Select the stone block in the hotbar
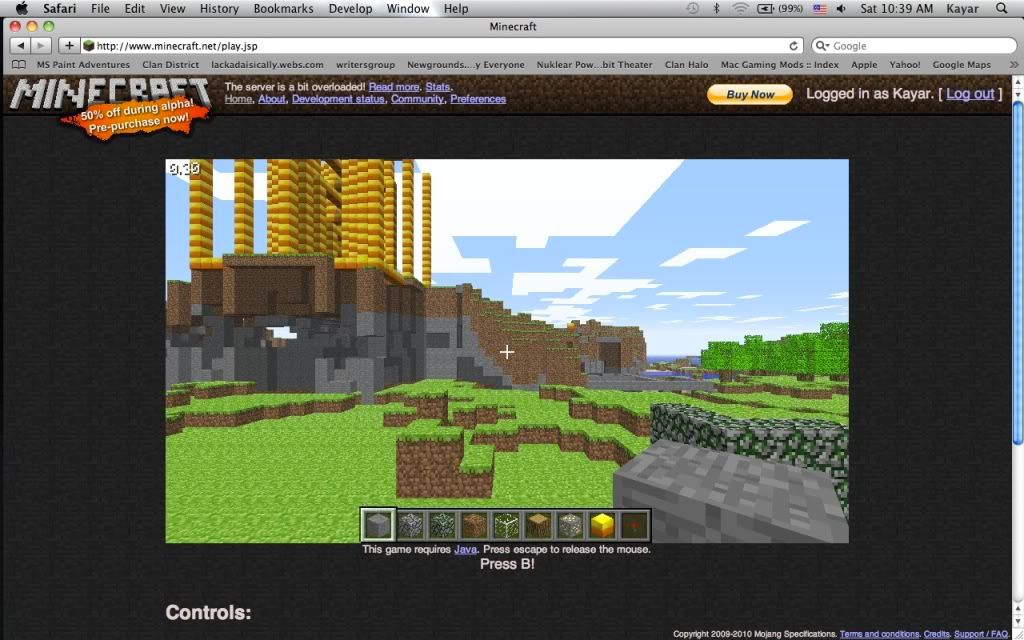1024x640 pixels. point(378,524)
